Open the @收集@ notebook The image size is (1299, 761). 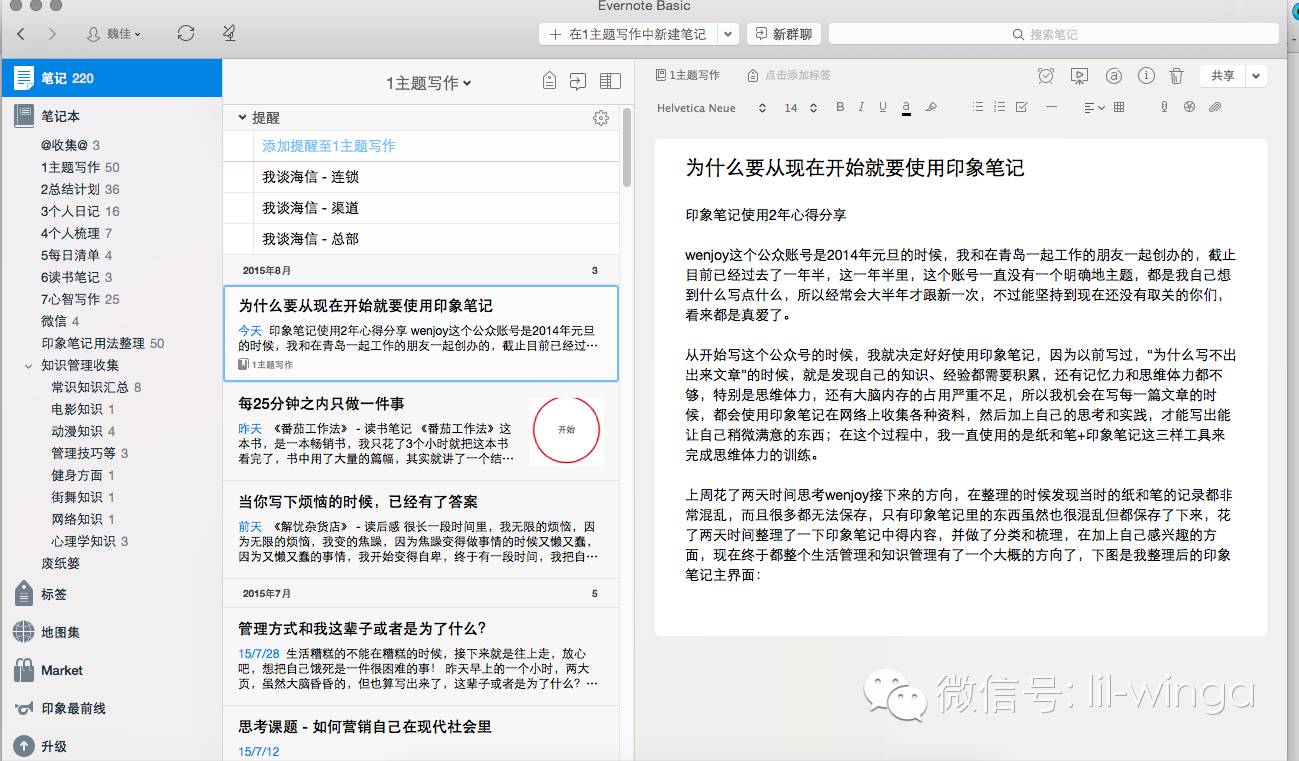tap(70, 145)
